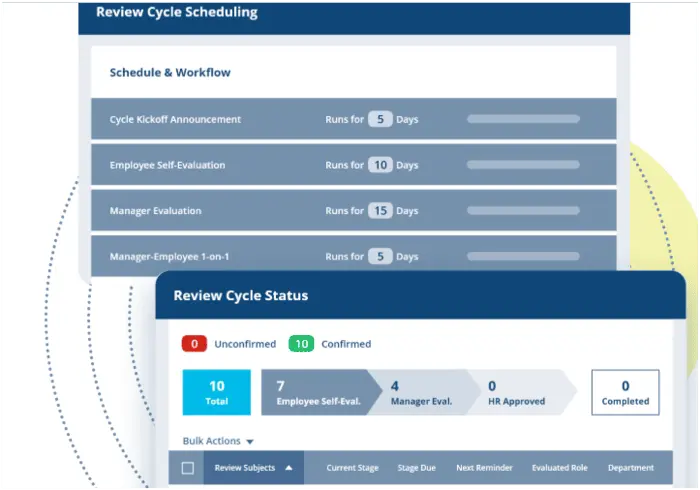Open the Bulk Actions dropdown
This screenshot has height=490, width=700.
[218, 441]
